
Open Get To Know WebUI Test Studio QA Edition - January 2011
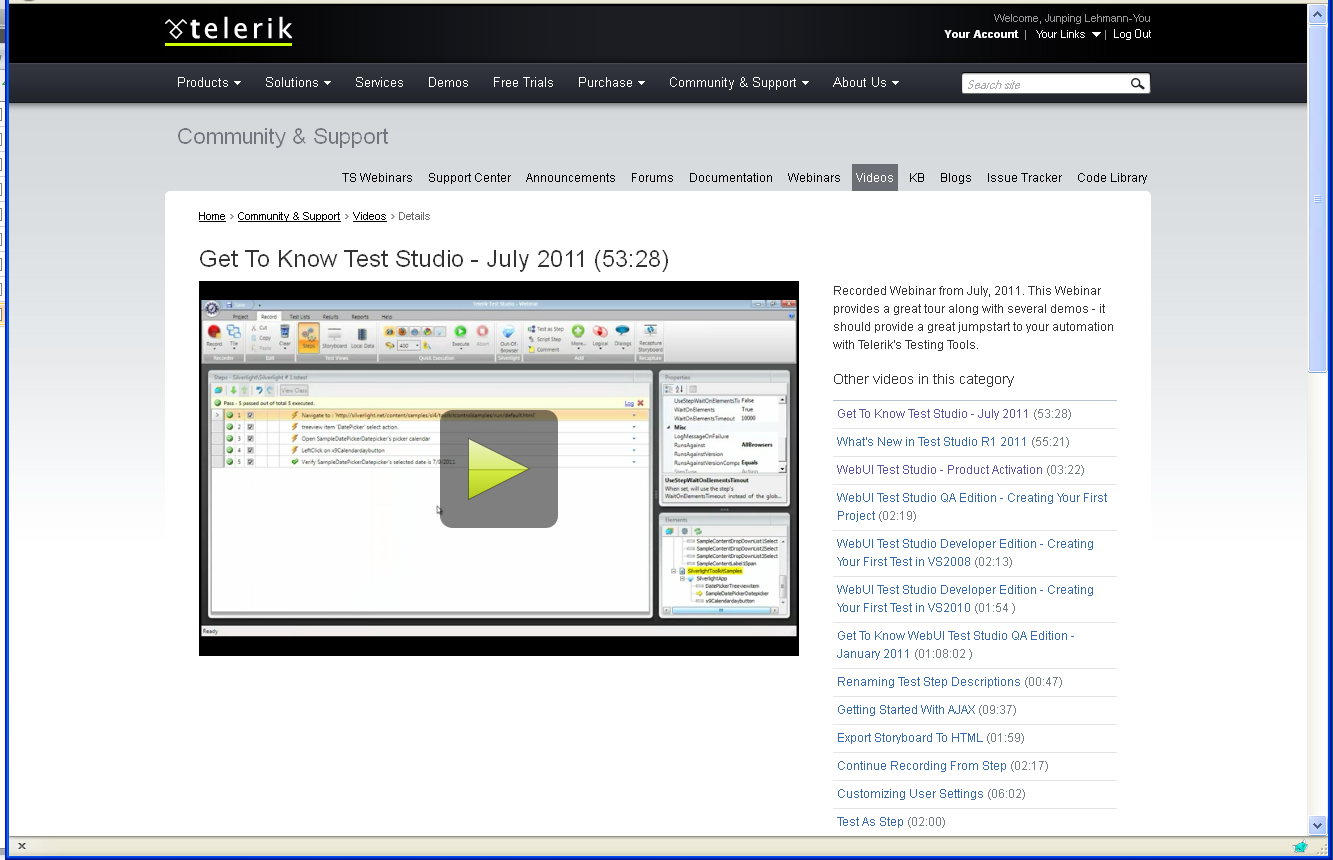[x=955, y=645]
